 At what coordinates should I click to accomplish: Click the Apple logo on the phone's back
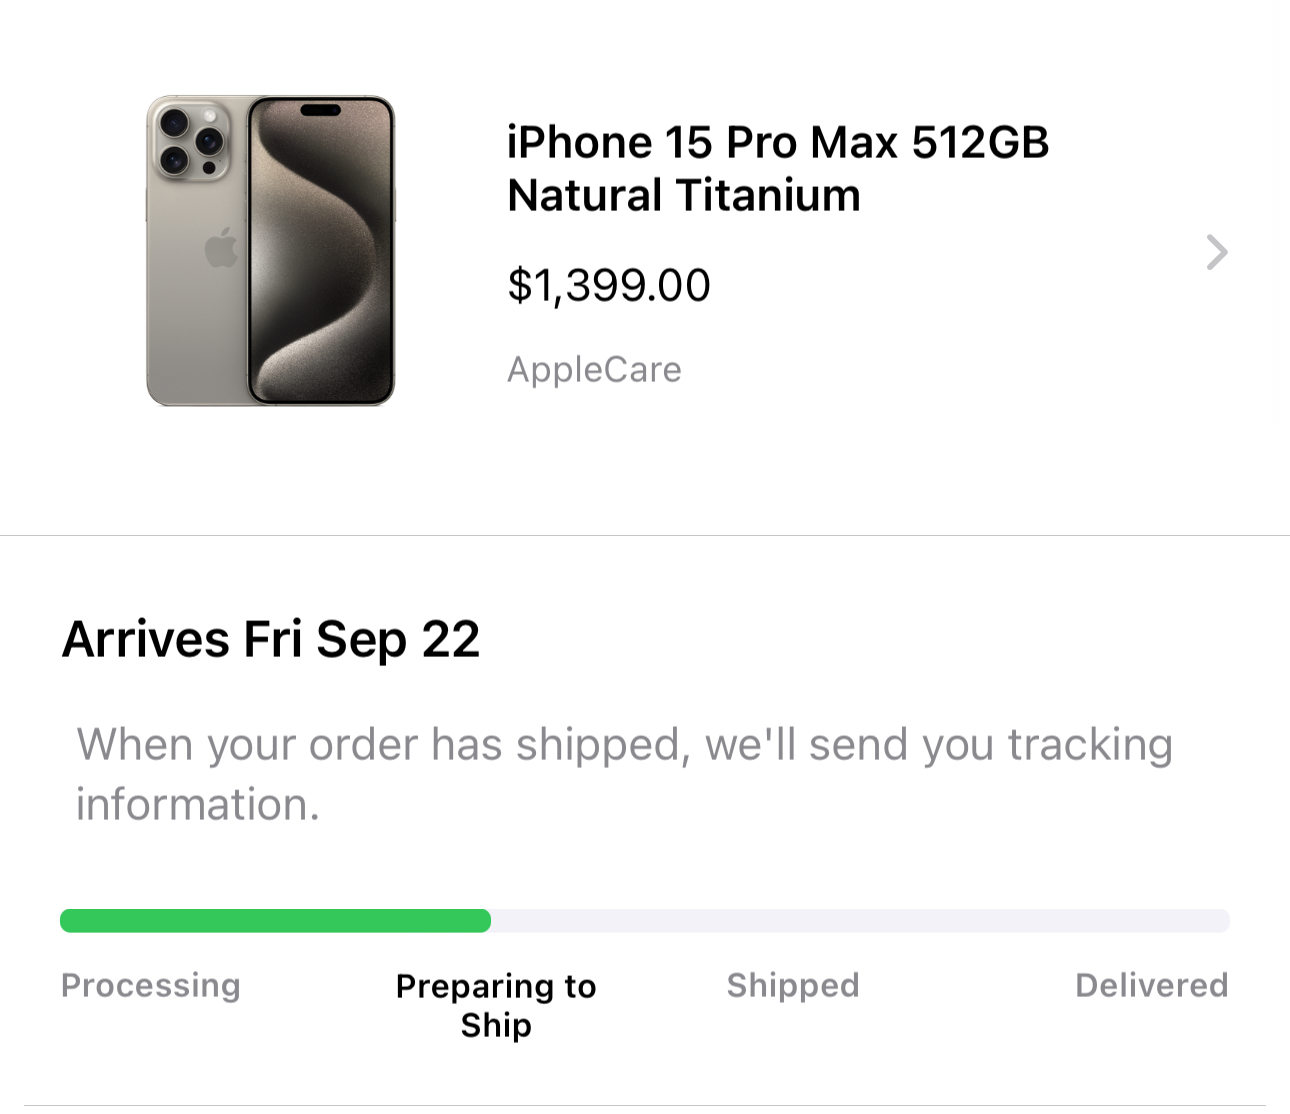click(x=221, y=248)
